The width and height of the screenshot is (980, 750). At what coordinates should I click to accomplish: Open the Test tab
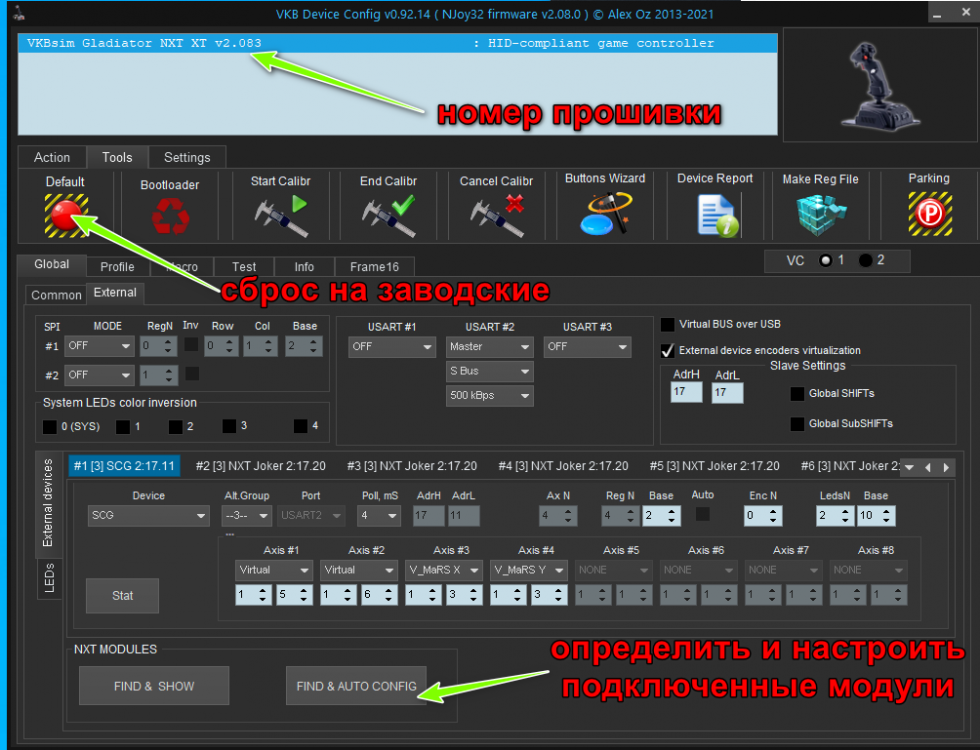pos(244,267)
